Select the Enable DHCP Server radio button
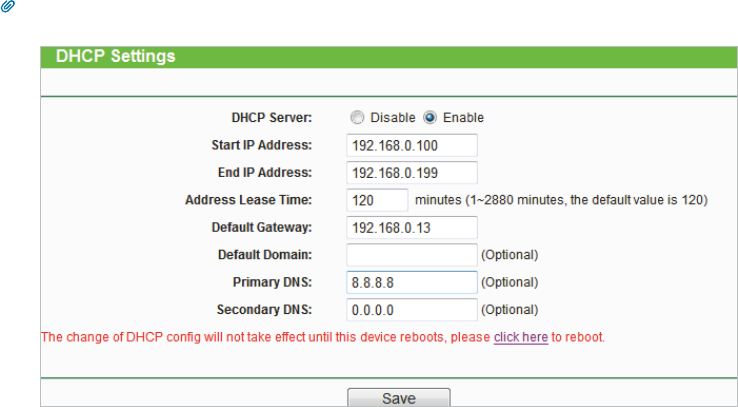The image size is (738, 407). click(430, 117)
